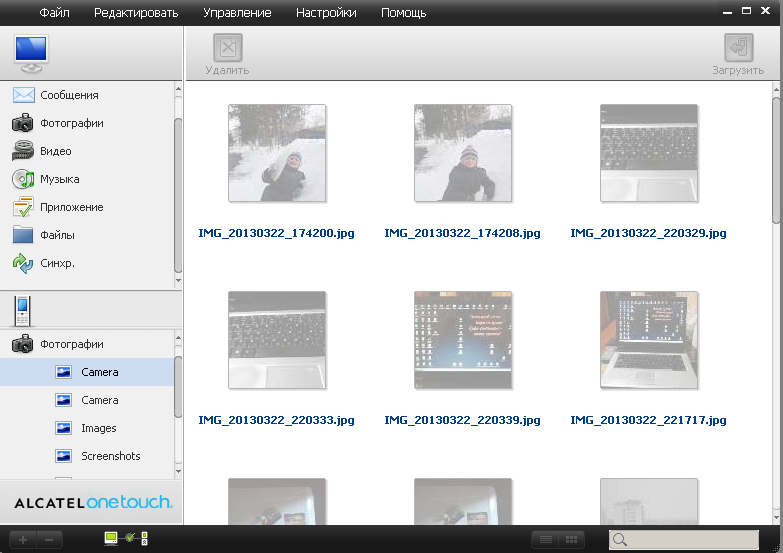This screenshot has height=553, width=783.
Task: Click the Удалить button label
Action: coord(227,70)
